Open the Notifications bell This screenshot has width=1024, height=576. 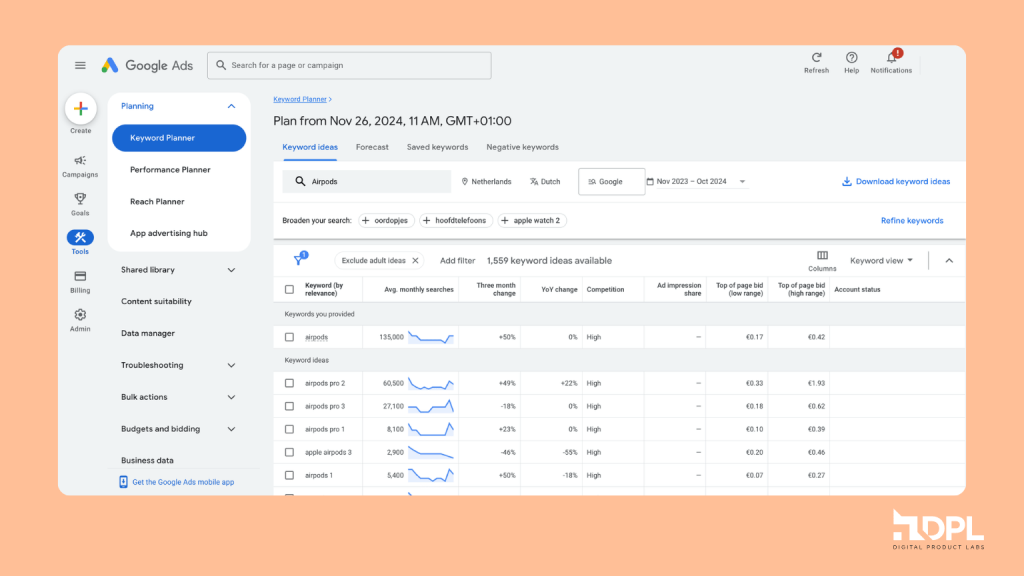(x=891, y=57)
